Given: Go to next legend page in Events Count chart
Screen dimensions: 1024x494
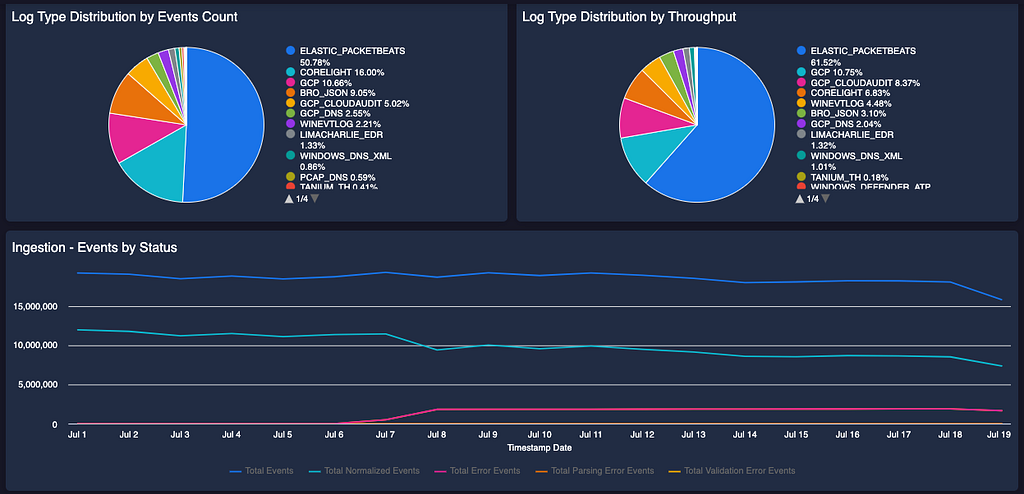Looking at the screenshot, I should (x=315, y=199).
